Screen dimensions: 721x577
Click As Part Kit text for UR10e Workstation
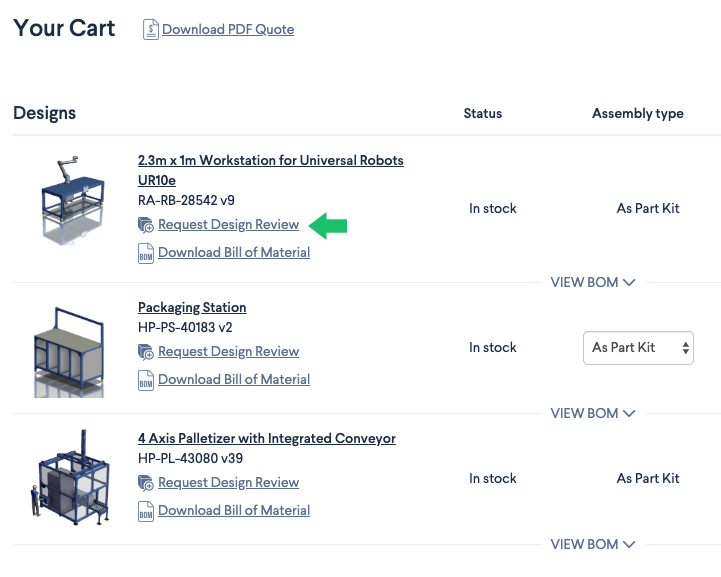click(648, 208)
